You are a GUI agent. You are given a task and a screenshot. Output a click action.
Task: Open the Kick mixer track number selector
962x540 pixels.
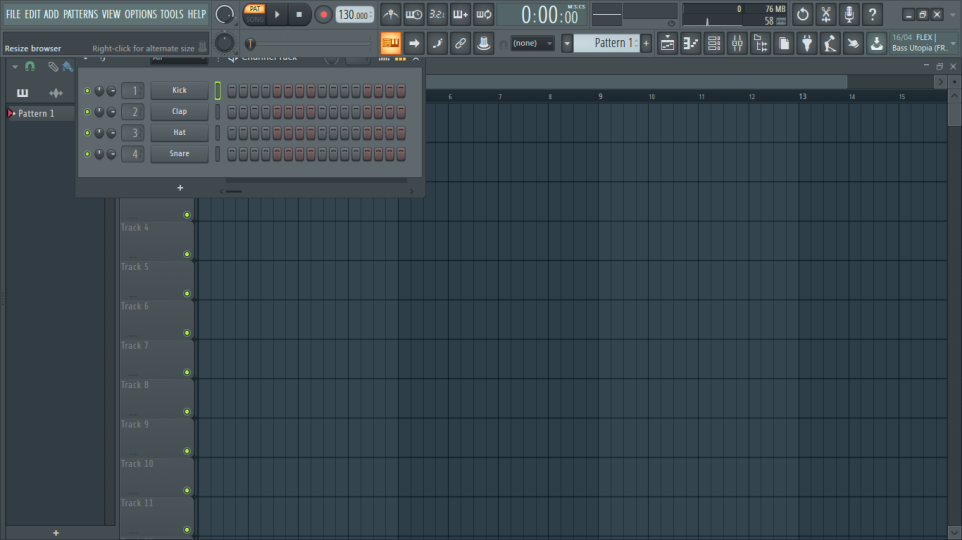pos(133,91)
